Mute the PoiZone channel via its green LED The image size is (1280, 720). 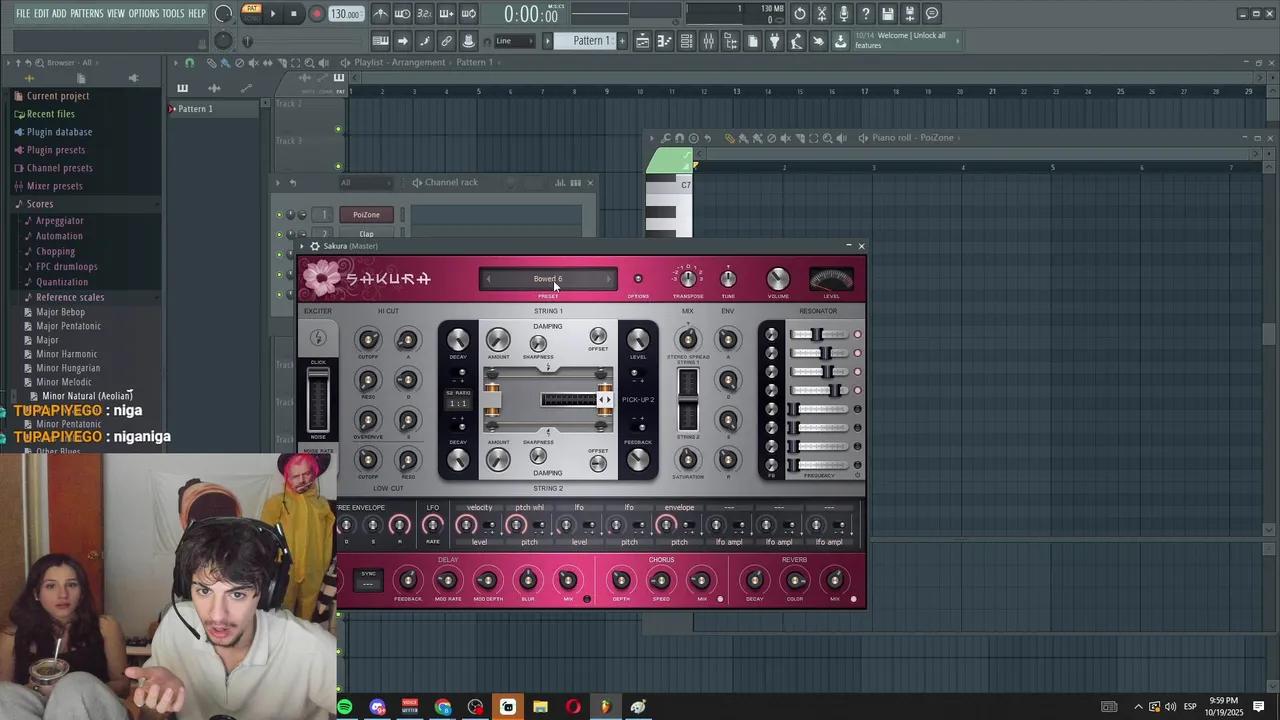coord(279,215)
